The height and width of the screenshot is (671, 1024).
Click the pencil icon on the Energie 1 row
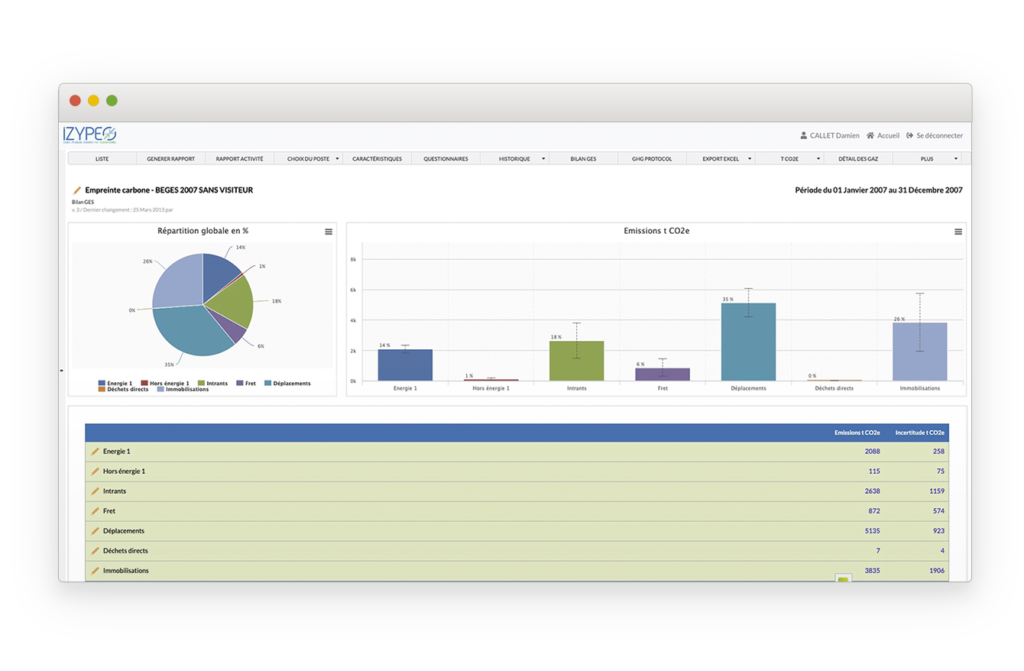pyautogui.click(x=95, y=451)
